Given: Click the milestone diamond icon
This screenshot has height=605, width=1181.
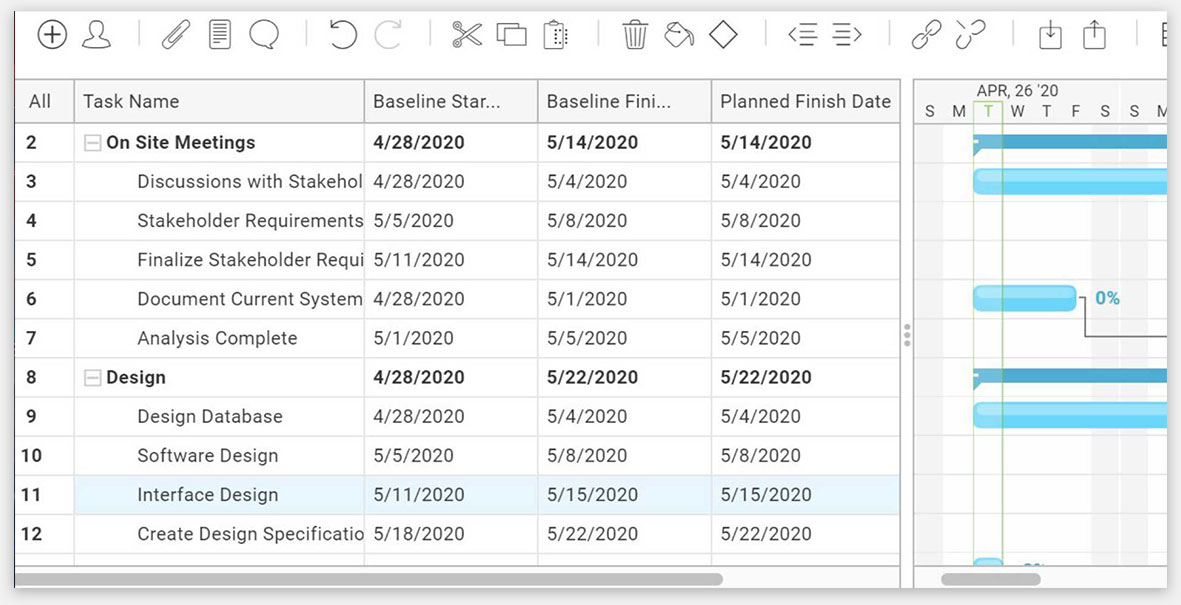Looking at the screenshot, I should tap(723, 35).
